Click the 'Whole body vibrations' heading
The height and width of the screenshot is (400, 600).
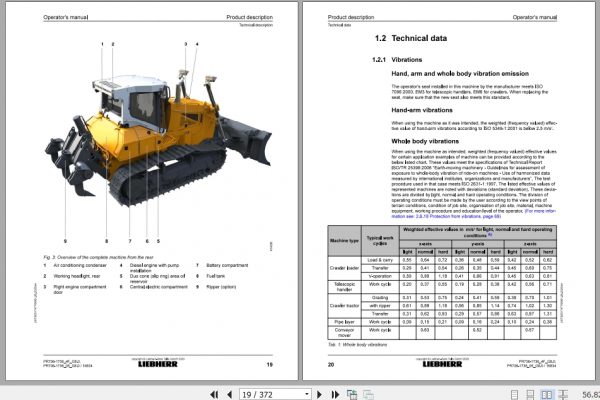point(425,141)
